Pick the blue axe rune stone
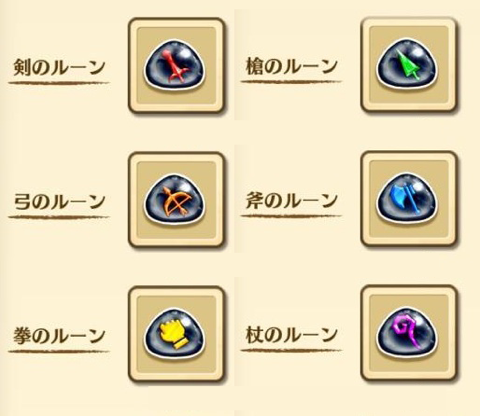 [407, 199]
